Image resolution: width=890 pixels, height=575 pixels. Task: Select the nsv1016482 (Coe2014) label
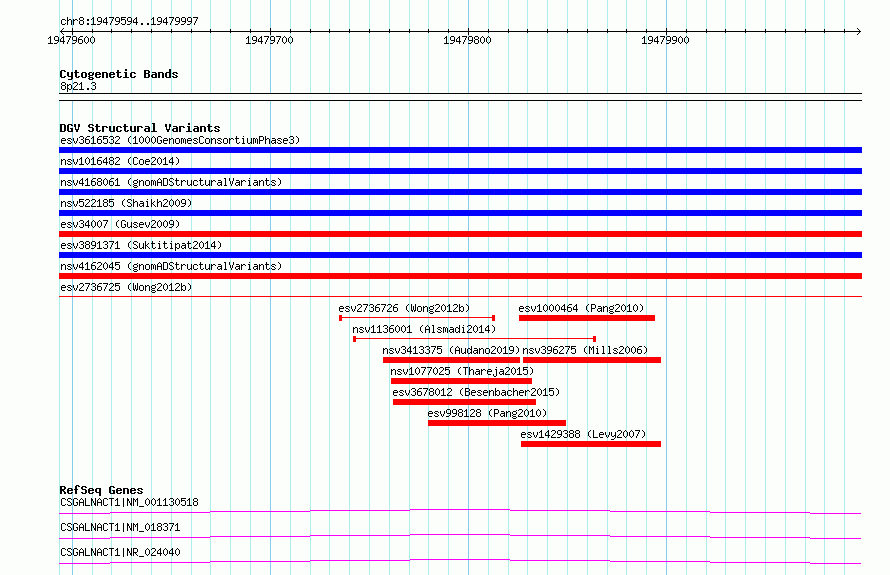pyautogui.click(x=120, y=161)
